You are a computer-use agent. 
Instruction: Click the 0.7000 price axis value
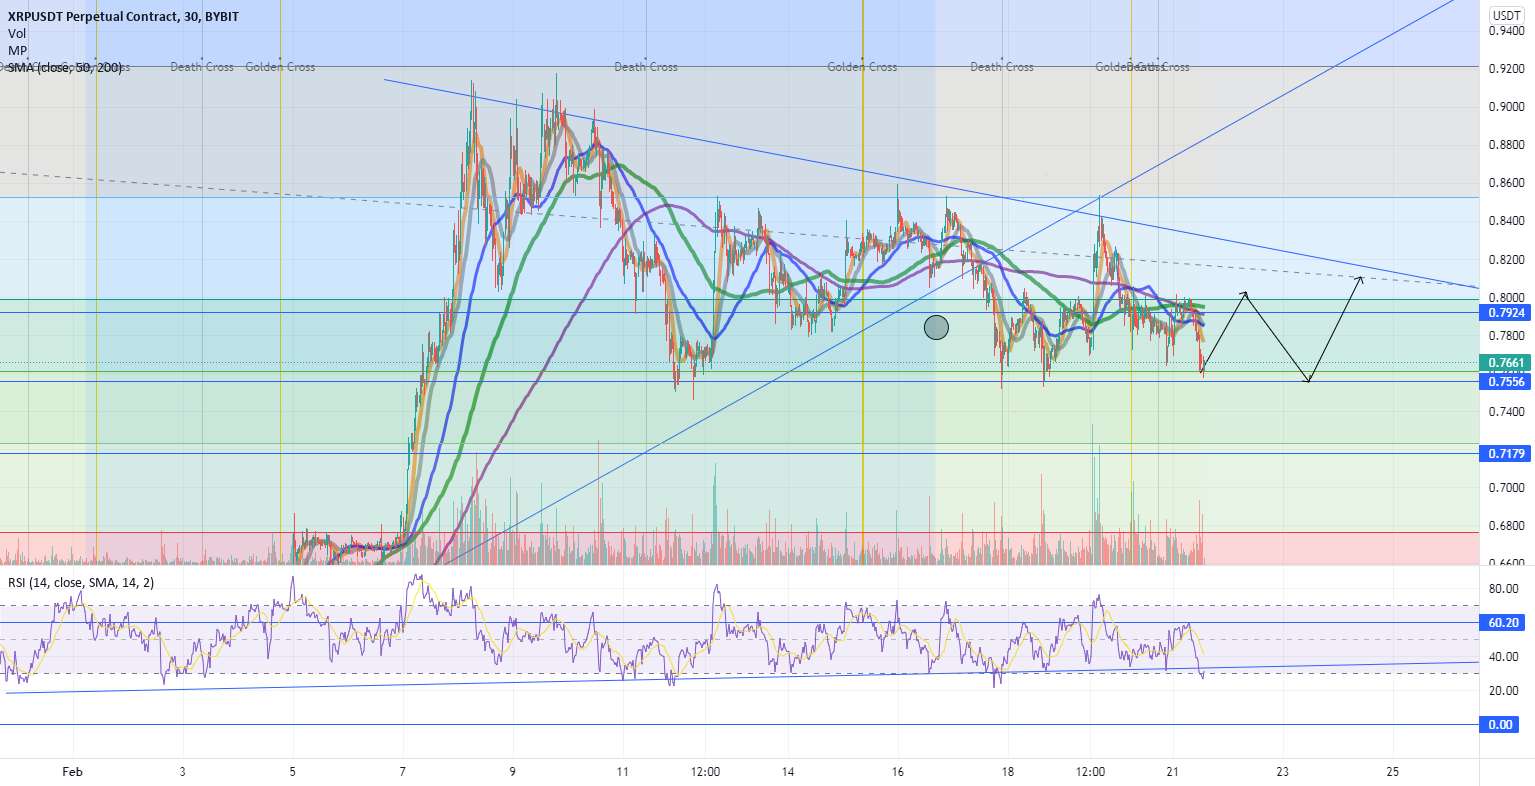(1506, 487)
